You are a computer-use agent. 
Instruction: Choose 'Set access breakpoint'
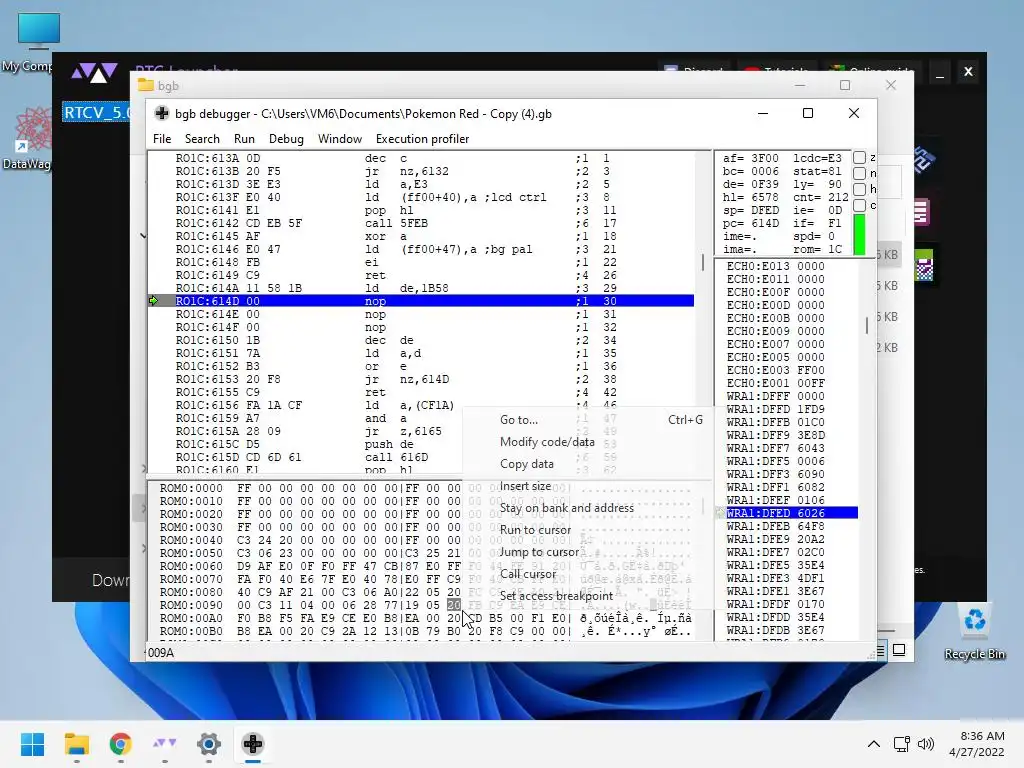coord(556,596)
